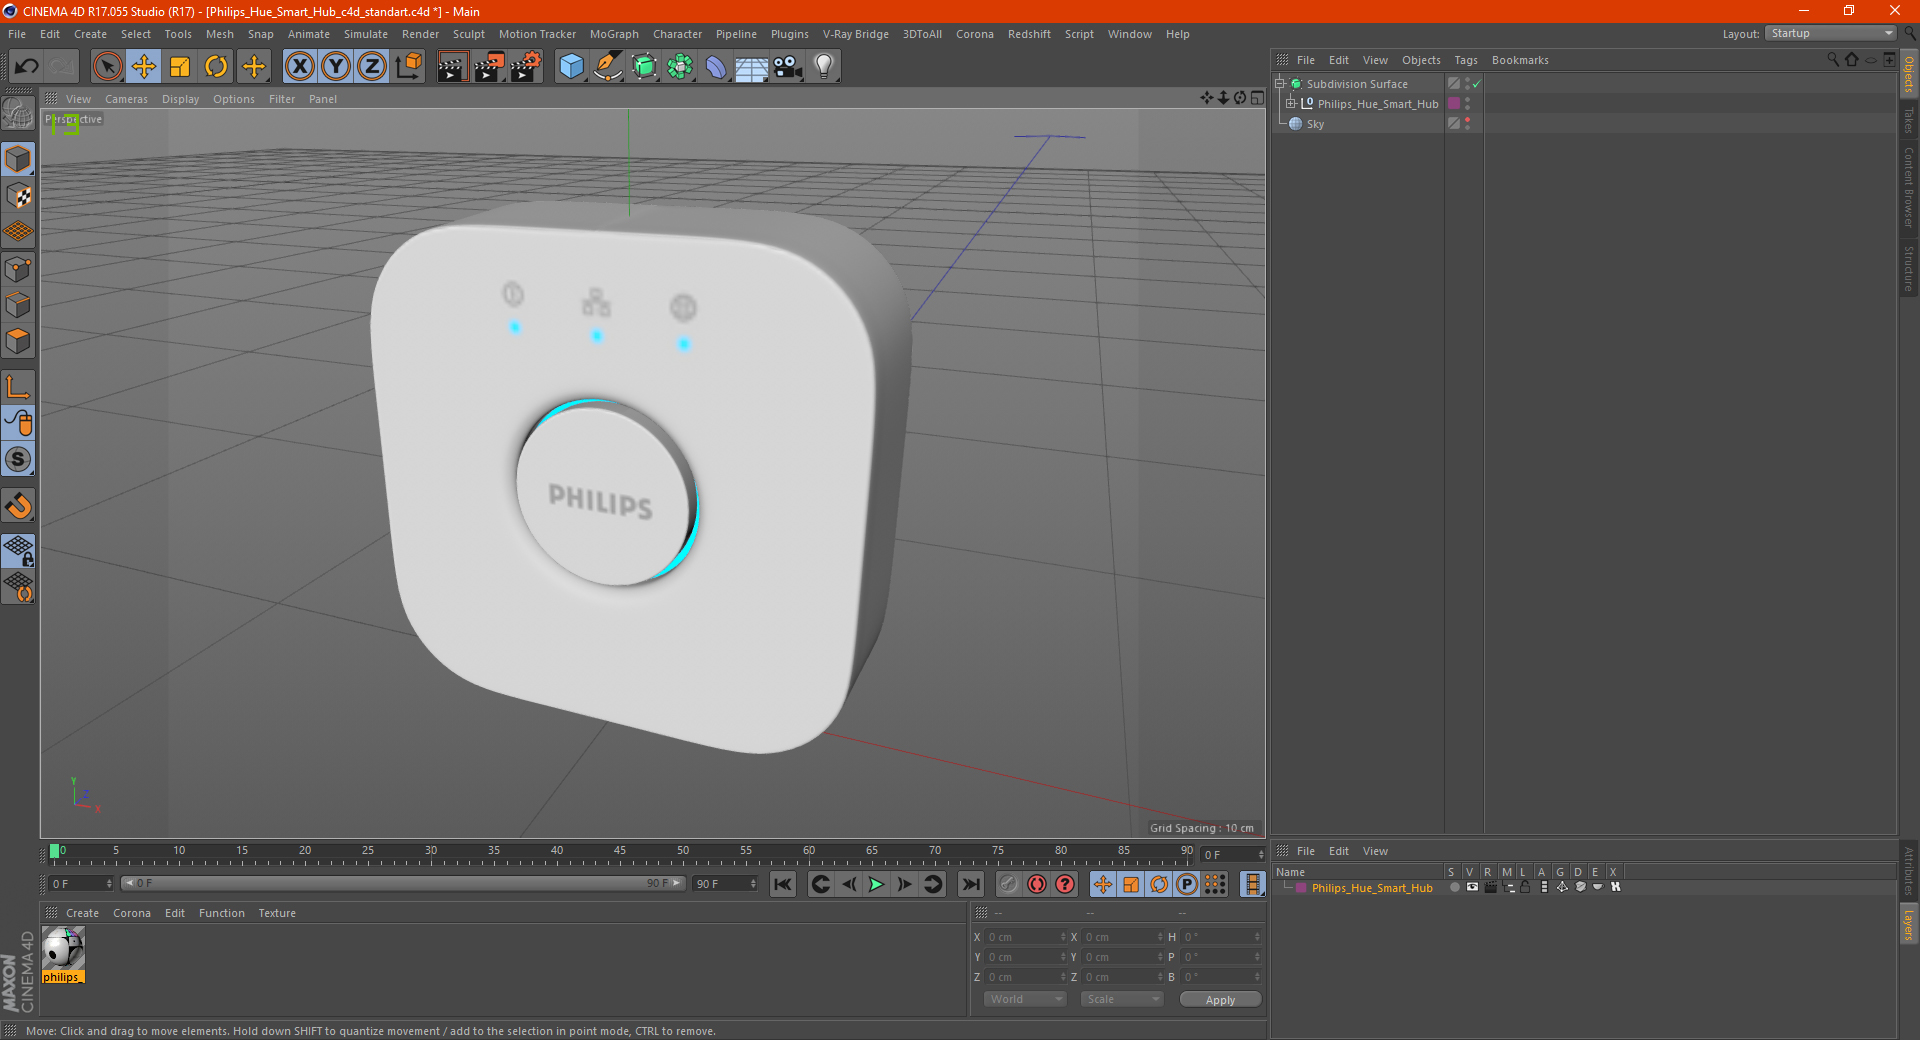Go to start of animation
Viewport: 1920px width, 1040px height.
point(783,884)
